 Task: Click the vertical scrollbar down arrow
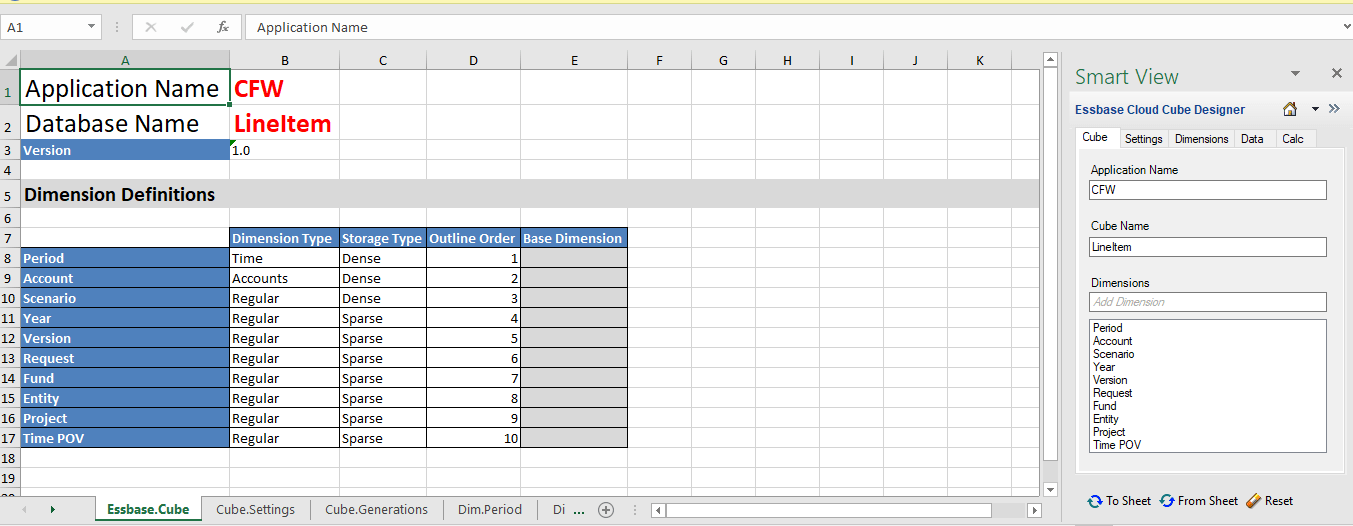1050,489
